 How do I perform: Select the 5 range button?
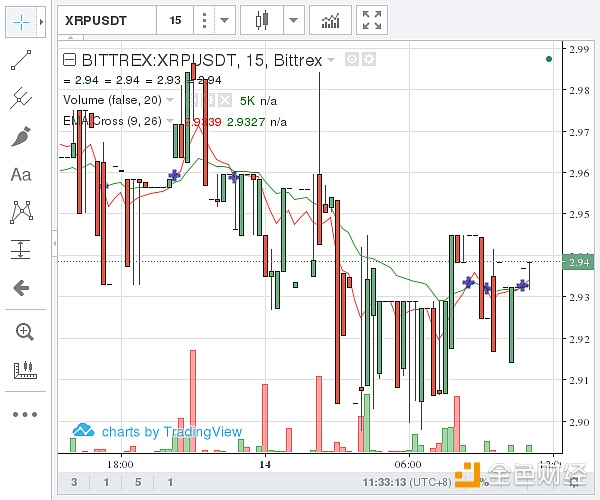click(x=138, y=482)
